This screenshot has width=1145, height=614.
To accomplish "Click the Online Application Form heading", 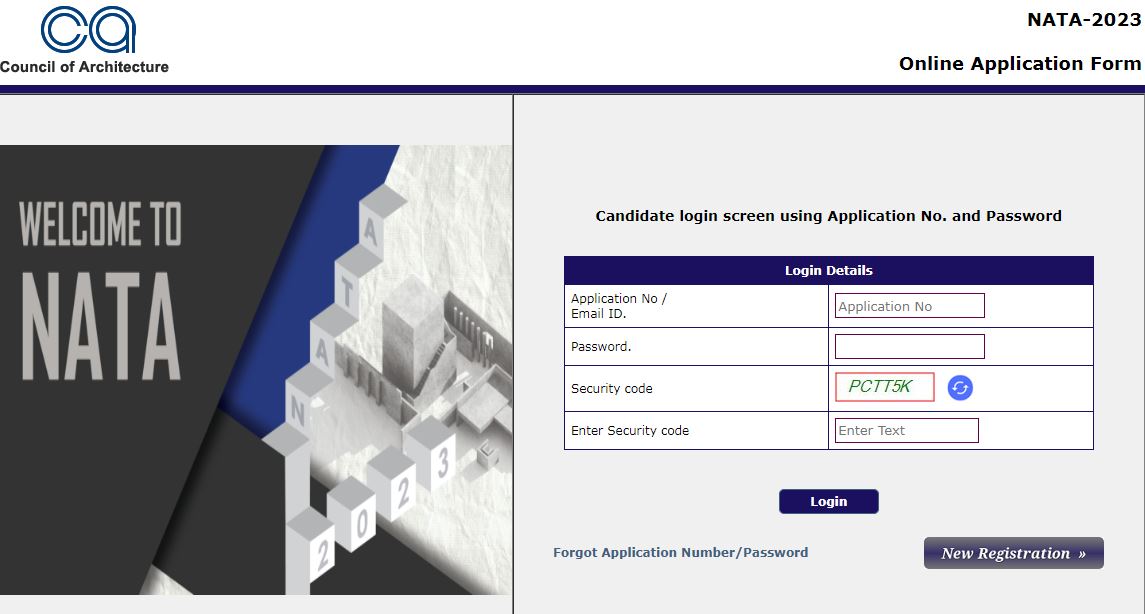I will pos(1019,64).
